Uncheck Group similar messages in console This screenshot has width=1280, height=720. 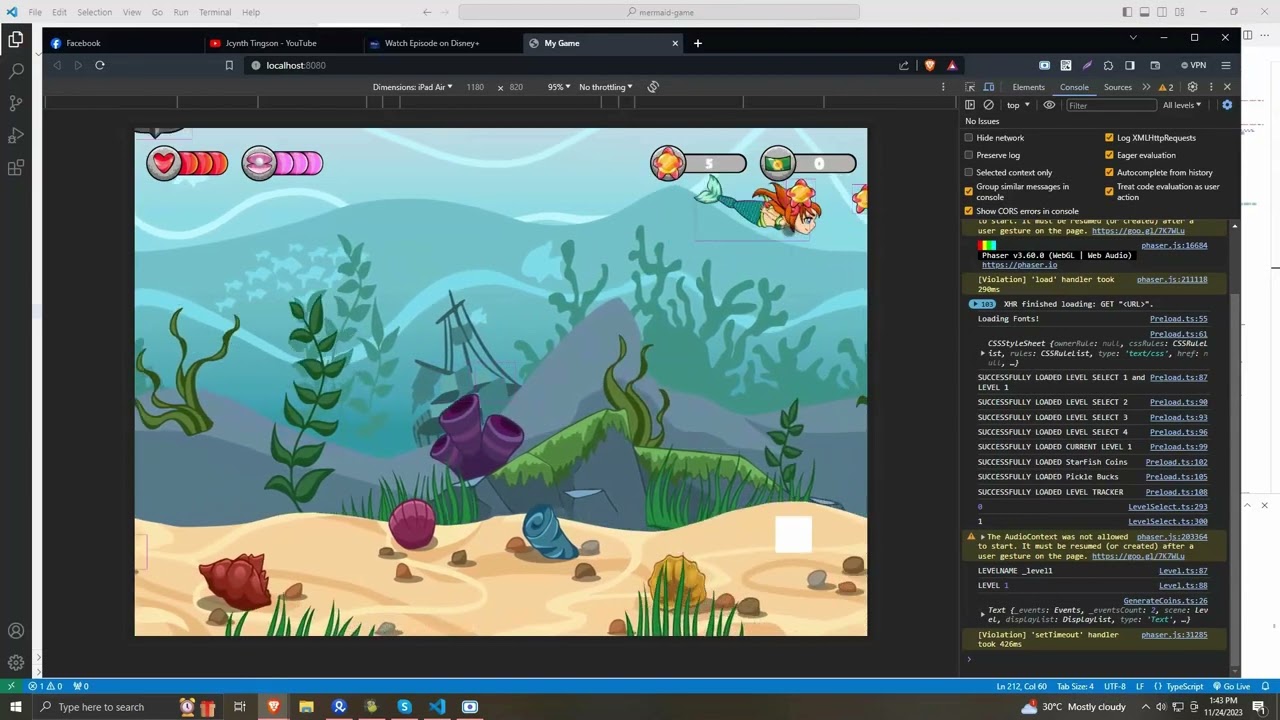pyautogui.click(x=968, y=191)
